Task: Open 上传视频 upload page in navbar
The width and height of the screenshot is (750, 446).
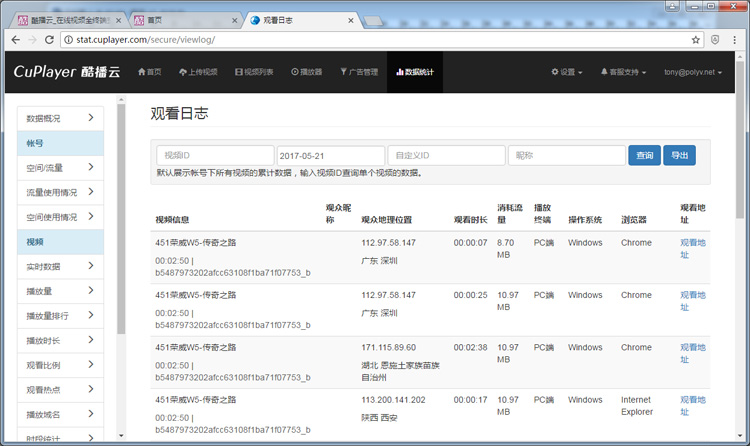Action: [197, 72]
